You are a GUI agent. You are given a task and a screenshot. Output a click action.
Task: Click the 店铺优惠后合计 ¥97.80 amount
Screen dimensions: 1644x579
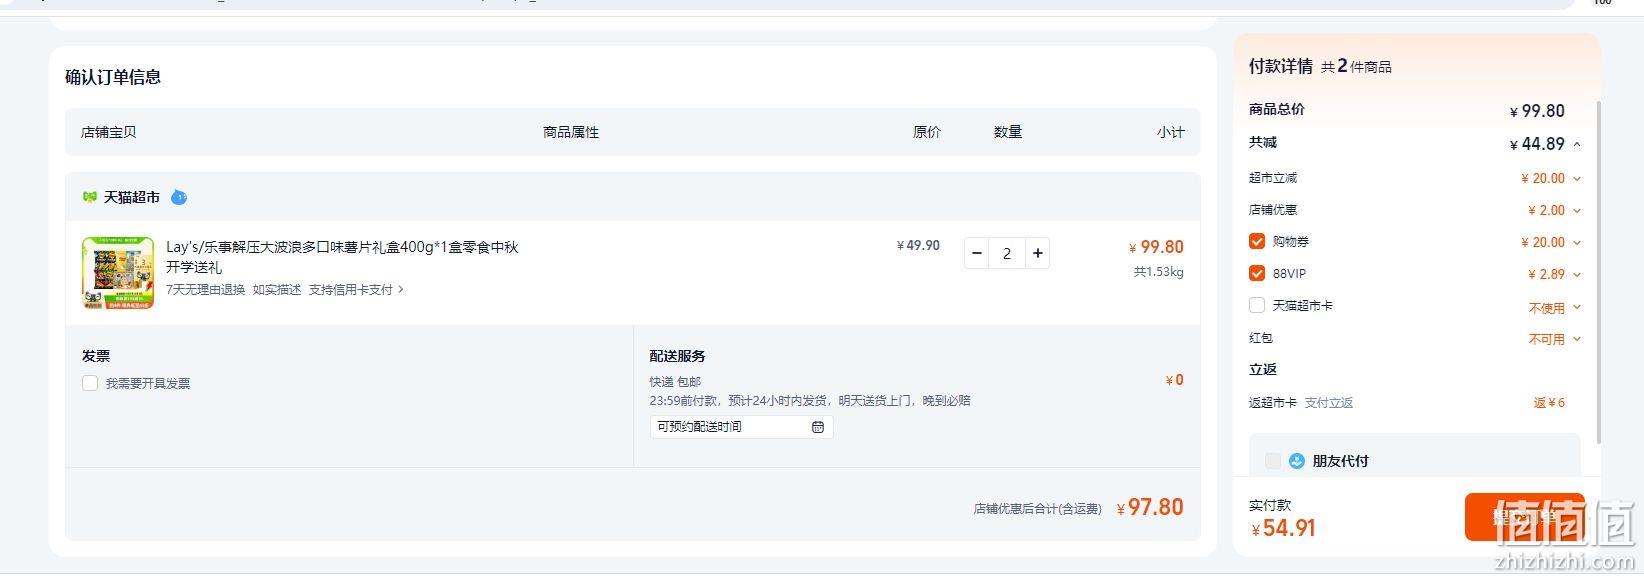[x=1150, y=508]
